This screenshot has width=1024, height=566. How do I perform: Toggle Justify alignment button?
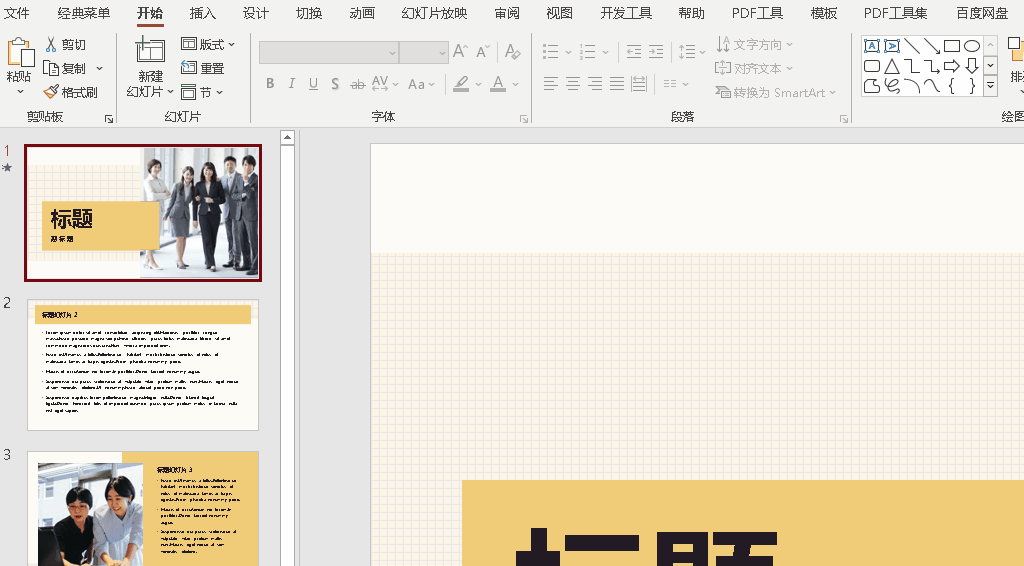(617, 84)
